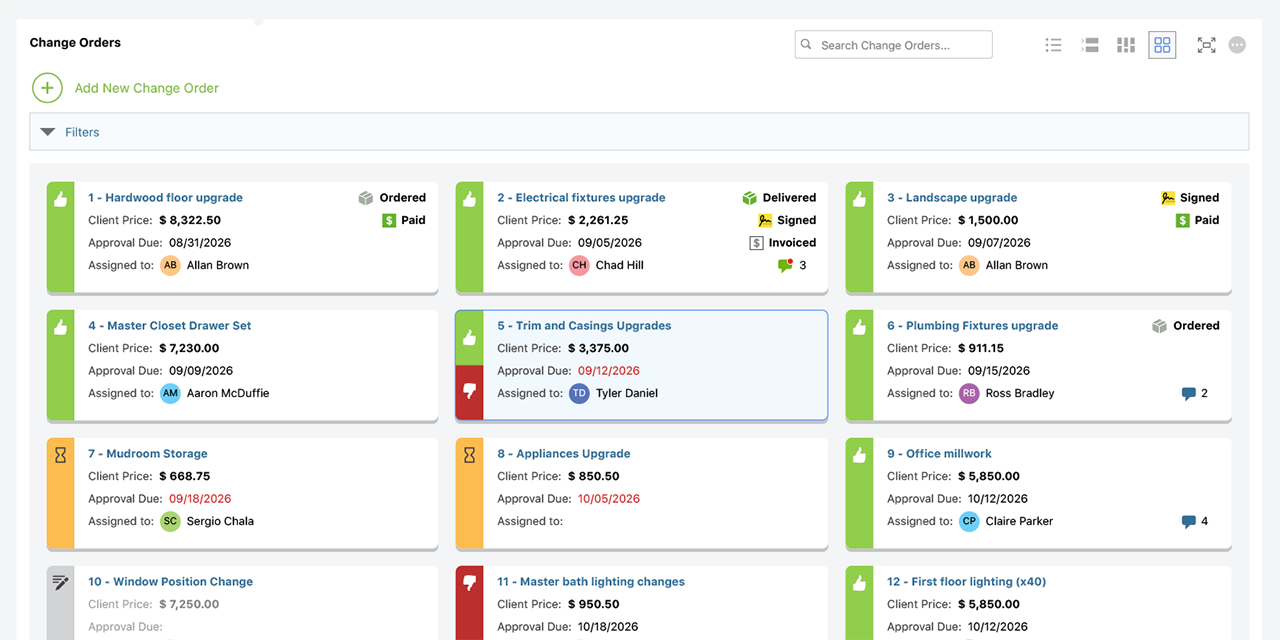Switch to detailed list view icon
This screenshot has width=1280, height=640.
(1090, 45)
